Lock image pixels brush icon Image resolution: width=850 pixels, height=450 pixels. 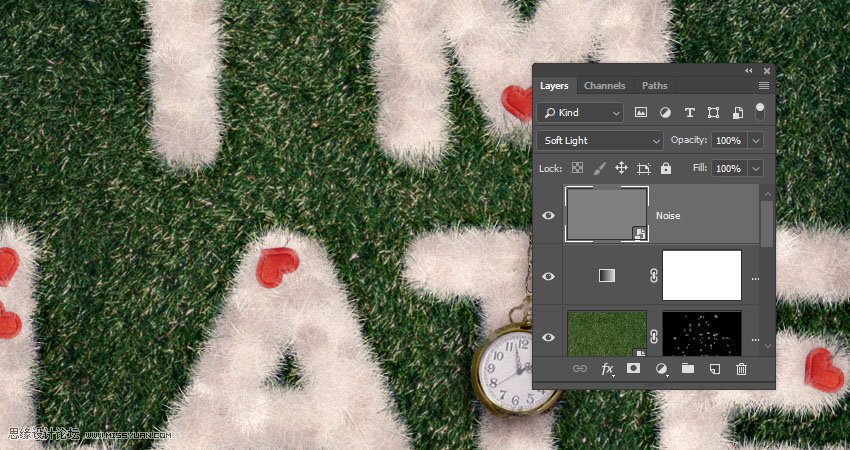pyautogui.click(x=600, y=169)
